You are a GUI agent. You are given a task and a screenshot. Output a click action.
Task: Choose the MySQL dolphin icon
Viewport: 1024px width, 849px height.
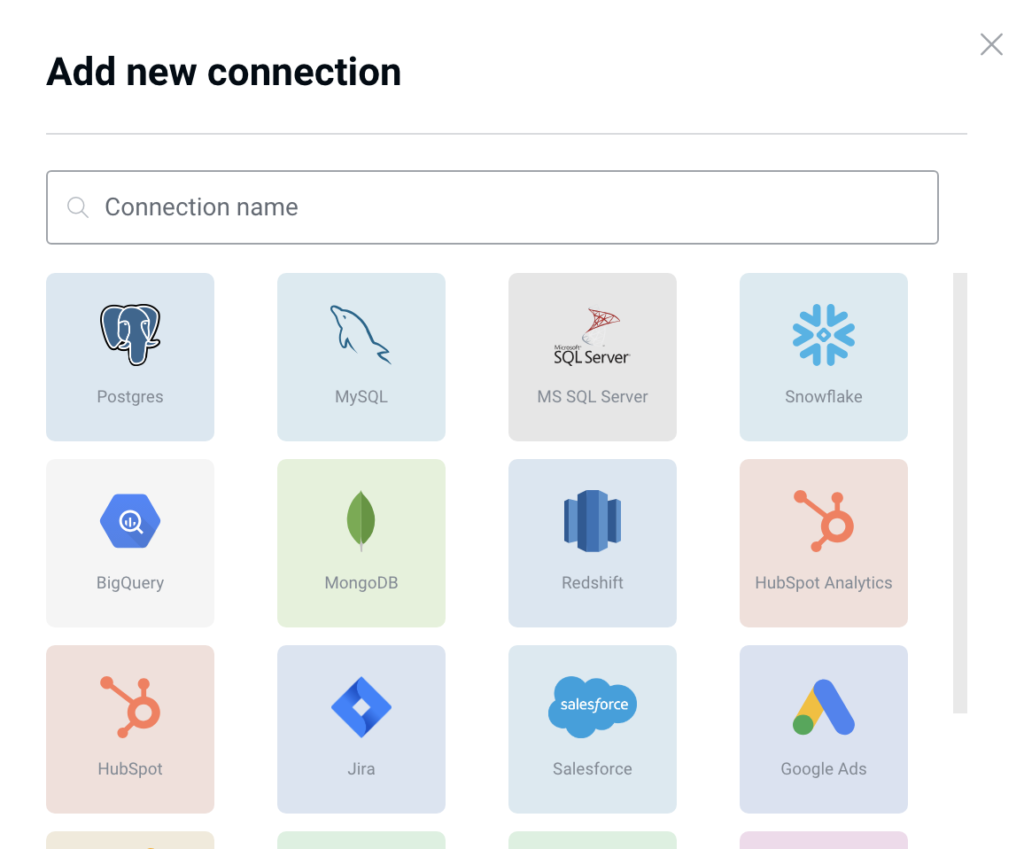360,334
